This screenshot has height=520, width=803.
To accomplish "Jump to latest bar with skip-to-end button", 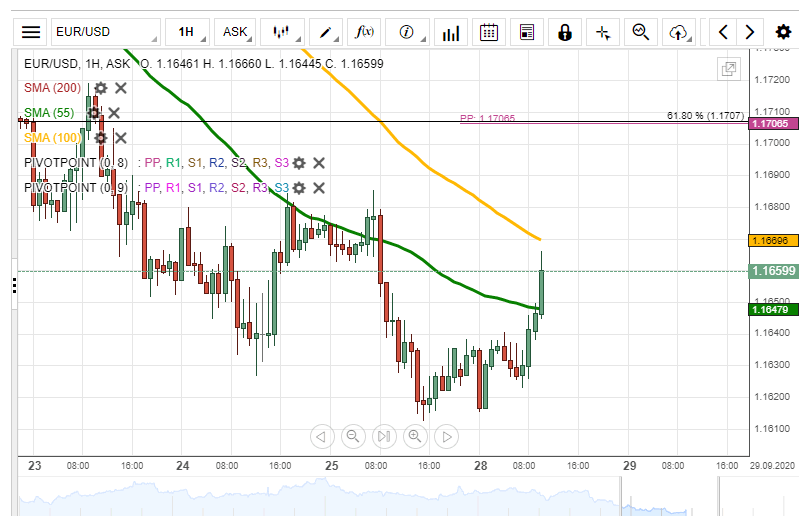I will point(384,436).
